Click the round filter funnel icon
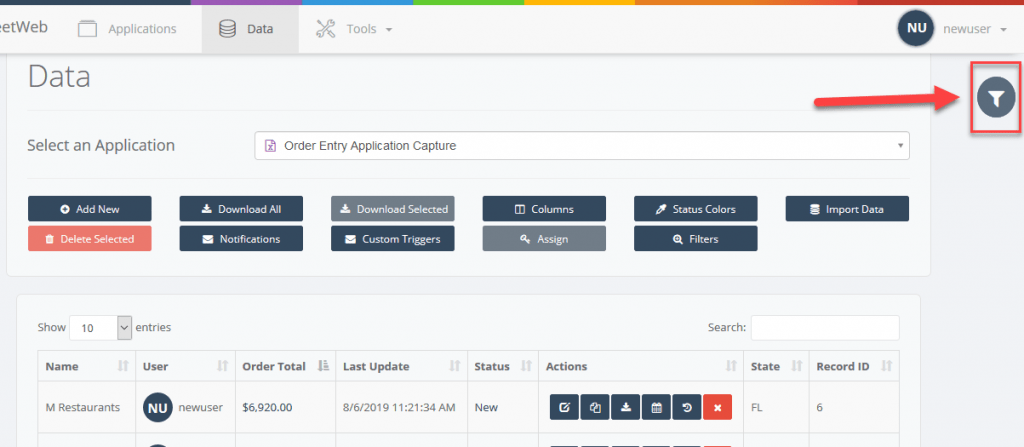 (995, 97)
